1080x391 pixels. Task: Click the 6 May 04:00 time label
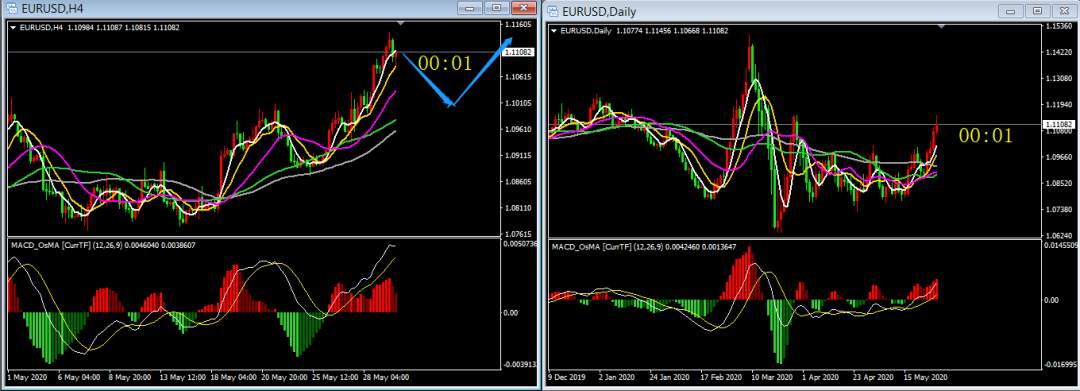[x=80, y=377]
